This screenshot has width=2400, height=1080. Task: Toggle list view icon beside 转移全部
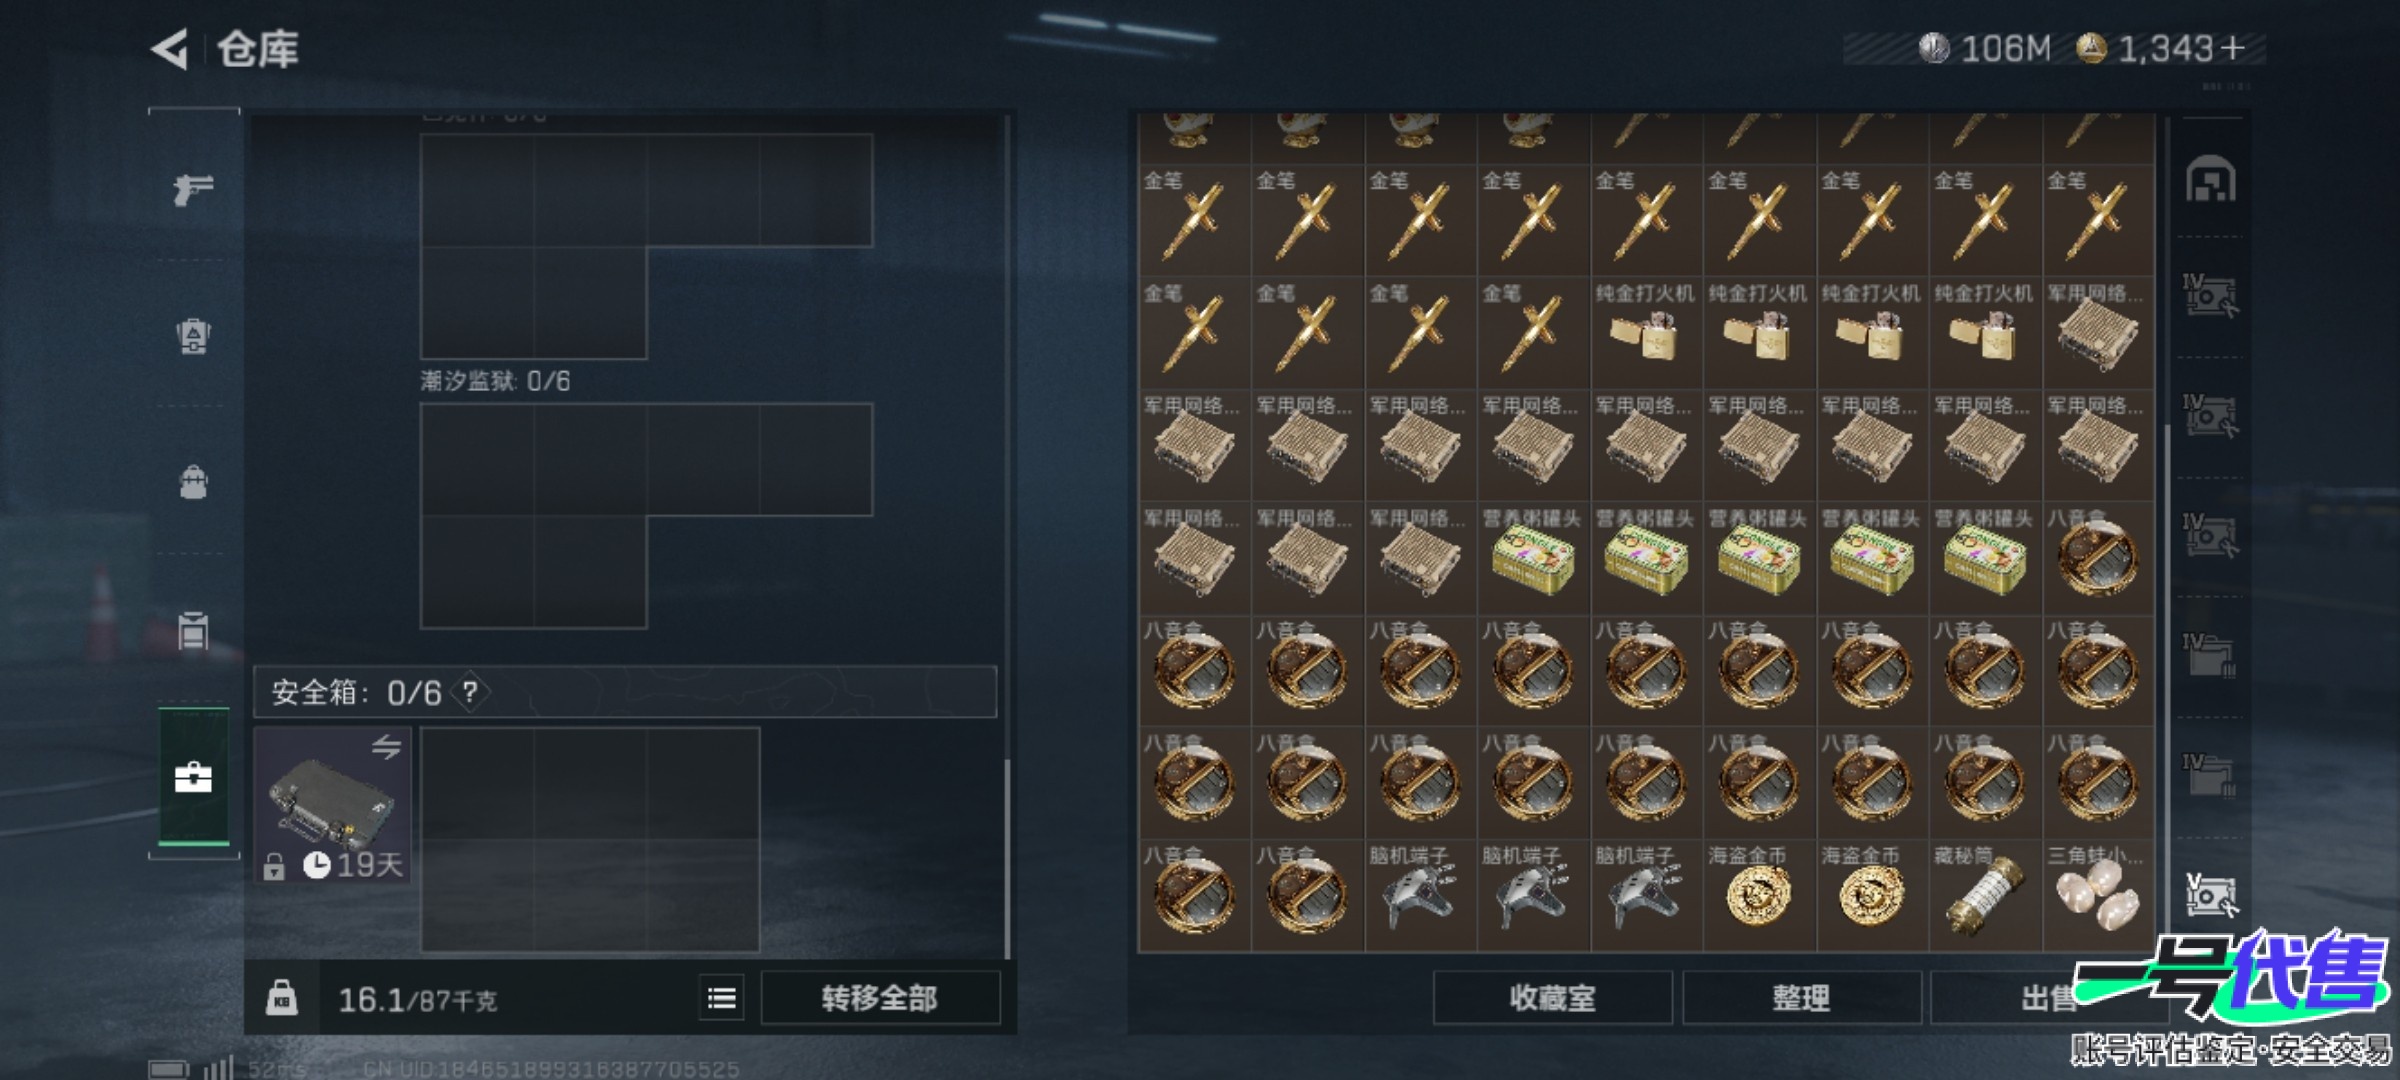click(722, 998)
